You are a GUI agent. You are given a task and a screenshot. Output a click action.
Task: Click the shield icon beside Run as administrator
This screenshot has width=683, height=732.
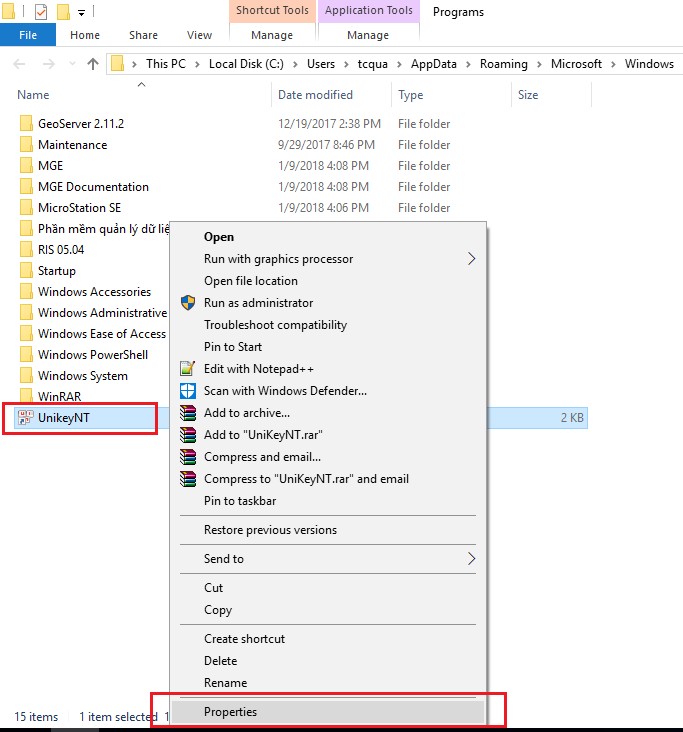tap(188, 303)
